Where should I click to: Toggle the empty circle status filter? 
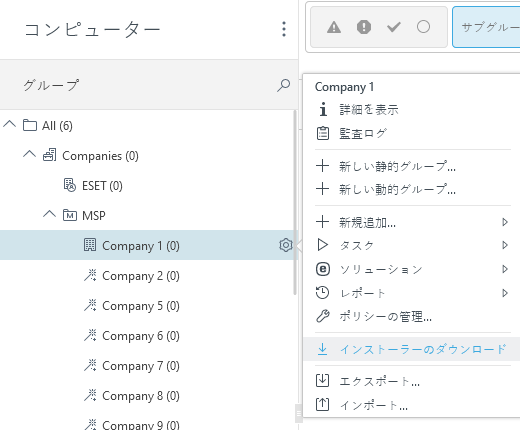point(423,27)
